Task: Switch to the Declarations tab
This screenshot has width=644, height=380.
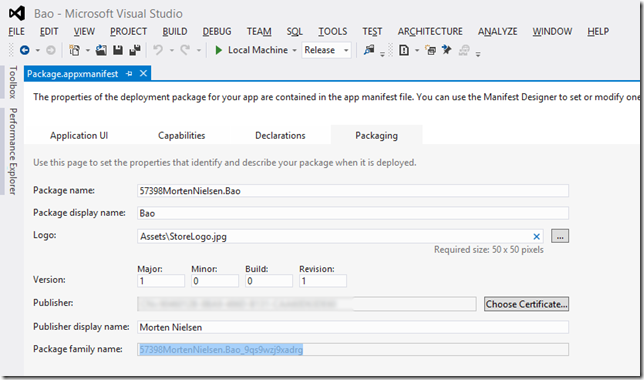Action: [280, 135]
